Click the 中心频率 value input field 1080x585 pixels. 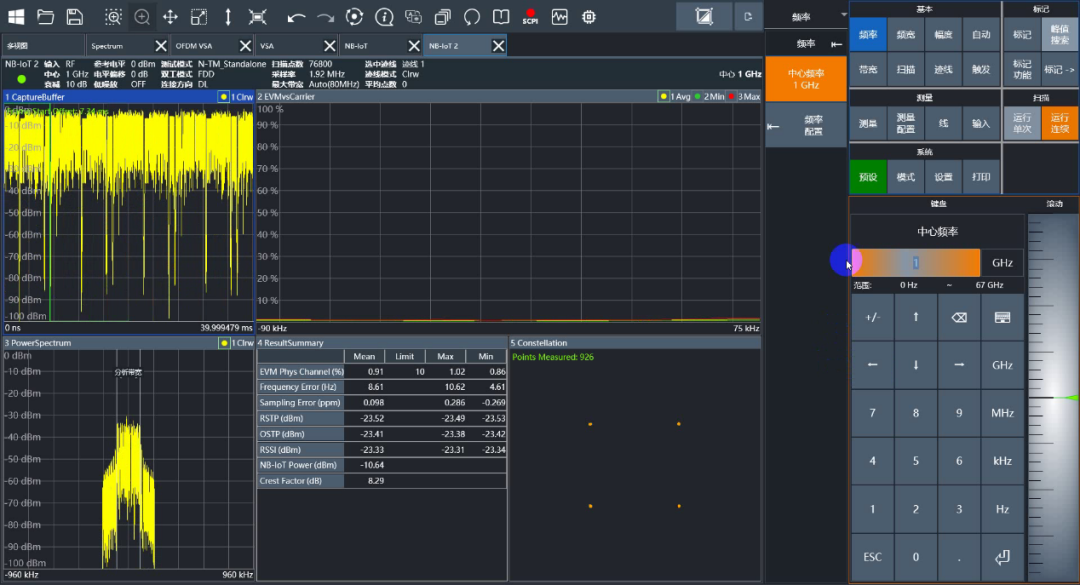coord(916,263)
